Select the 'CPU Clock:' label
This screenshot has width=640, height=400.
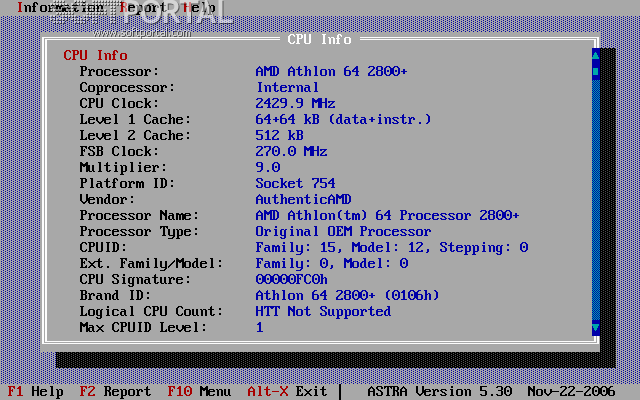point(119,103)
